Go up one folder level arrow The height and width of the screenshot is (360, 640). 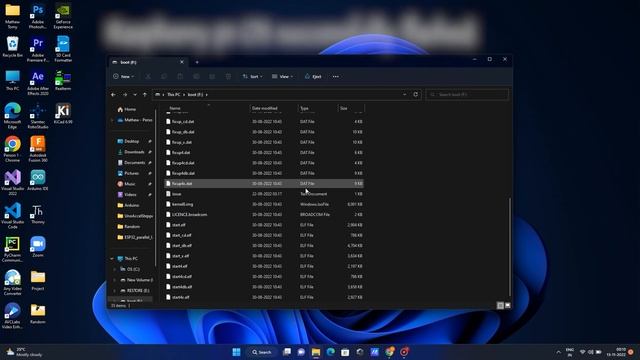(x=145, y=95)
